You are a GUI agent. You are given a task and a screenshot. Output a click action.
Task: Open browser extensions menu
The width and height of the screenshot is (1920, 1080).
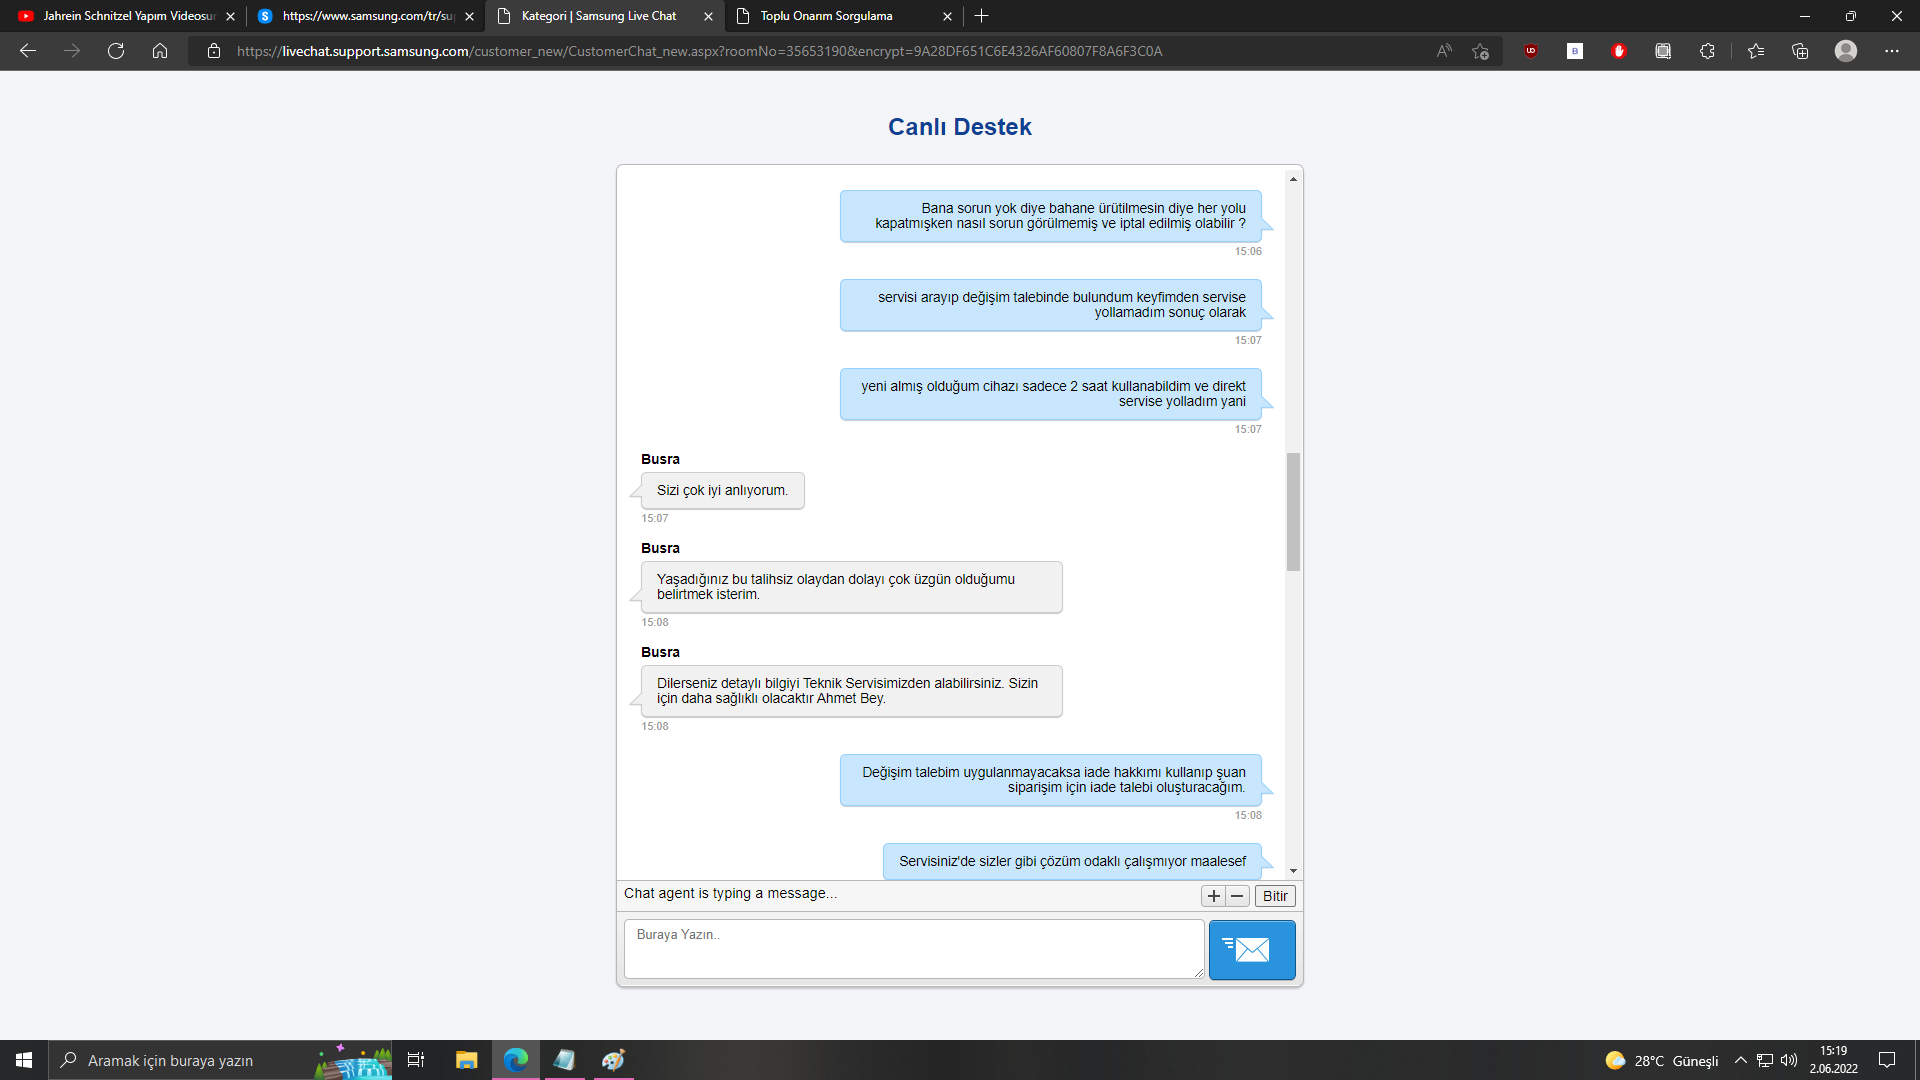tap(1707, 51)
